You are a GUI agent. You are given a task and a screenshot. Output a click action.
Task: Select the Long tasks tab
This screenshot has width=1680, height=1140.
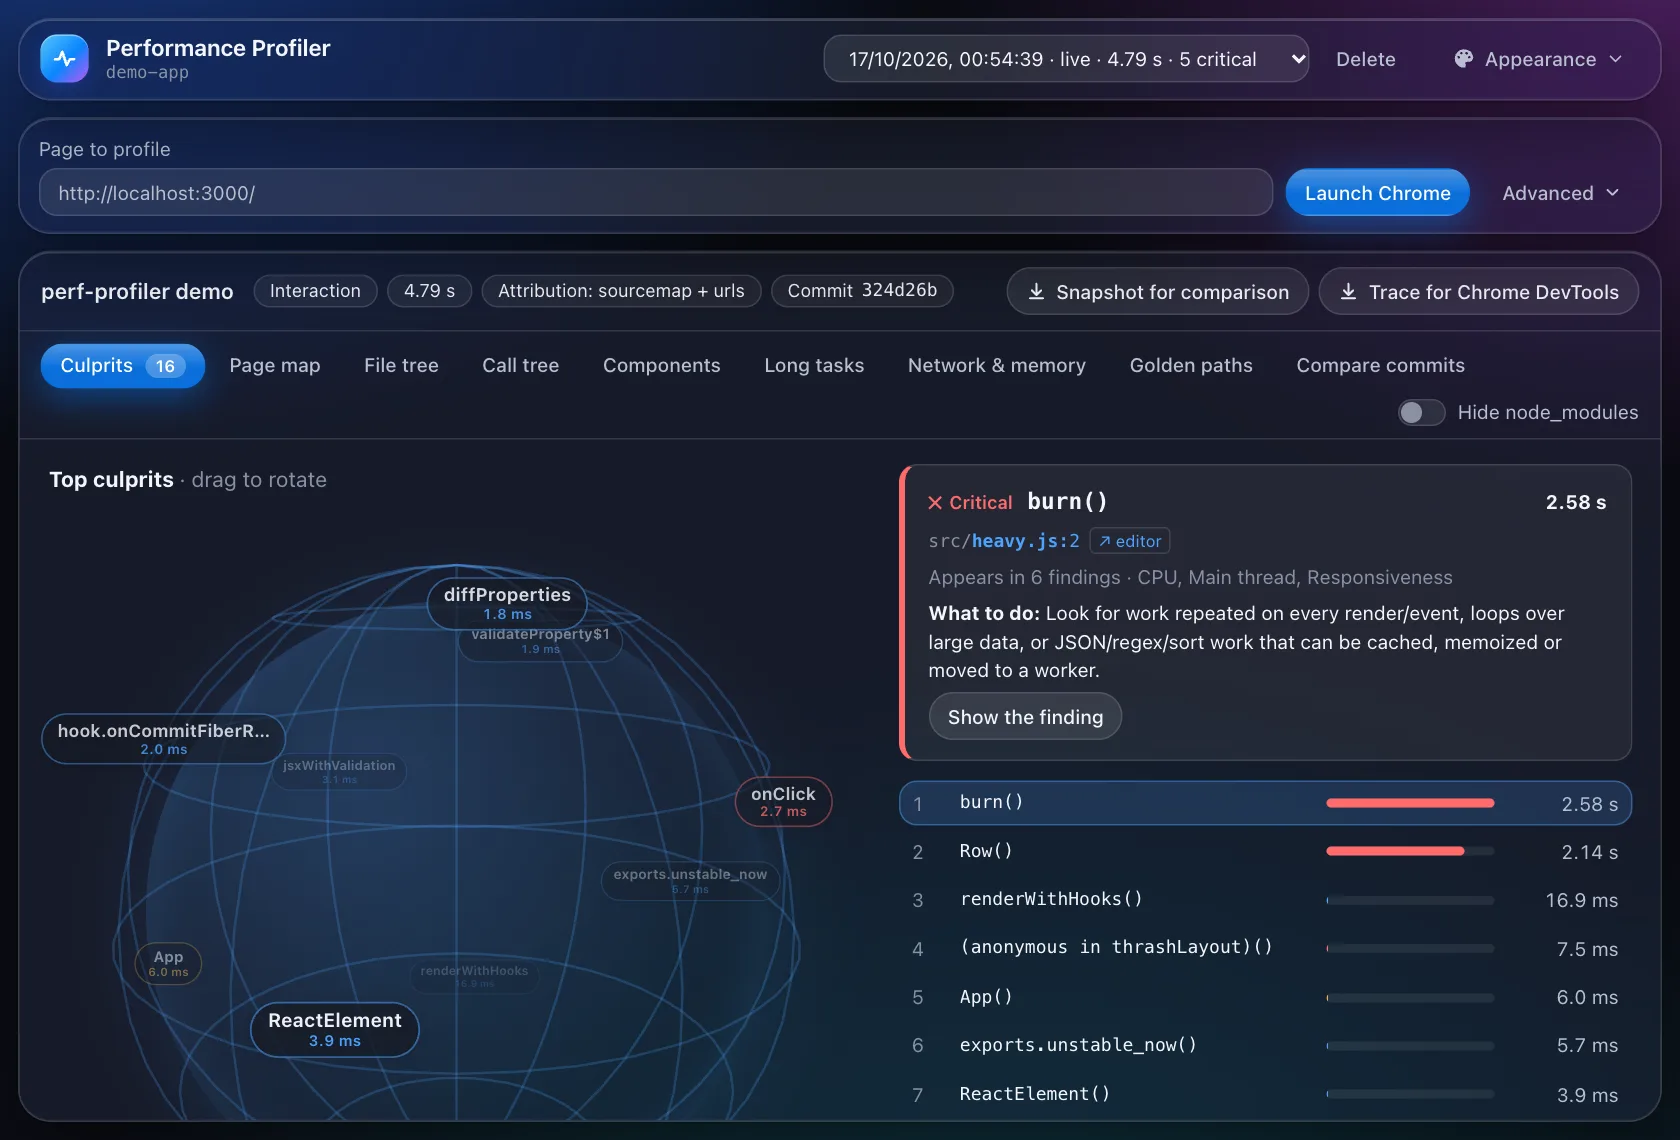tap(814, 366)
